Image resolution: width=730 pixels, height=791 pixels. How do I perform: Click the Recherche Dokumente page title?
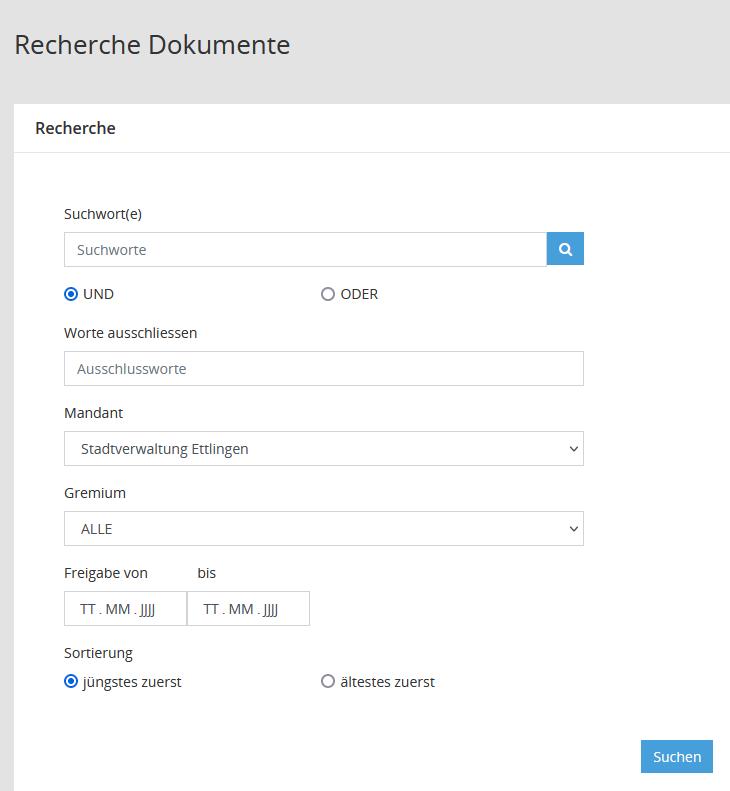point(152,45)
